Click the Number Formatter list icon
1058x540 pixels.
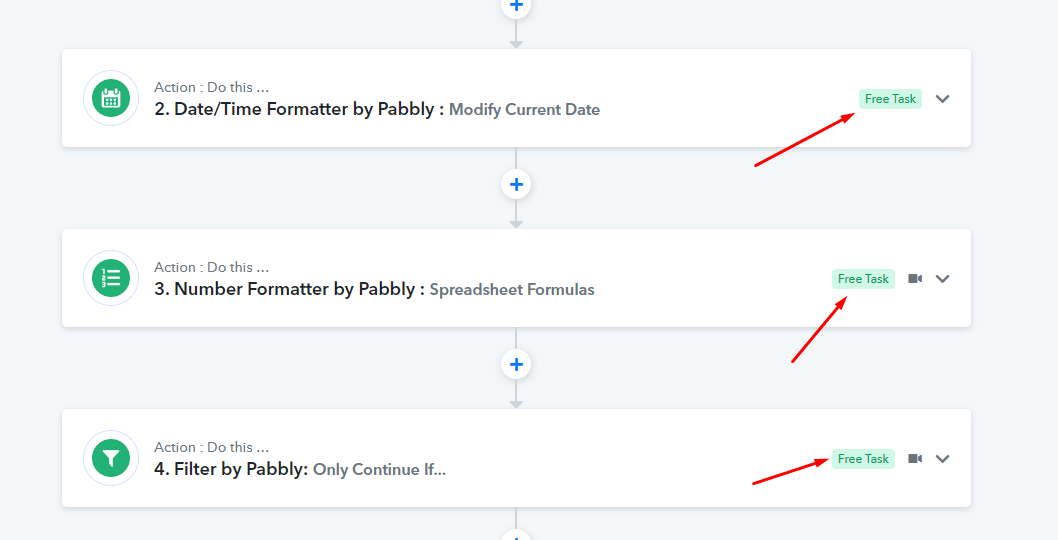point(111,278)
